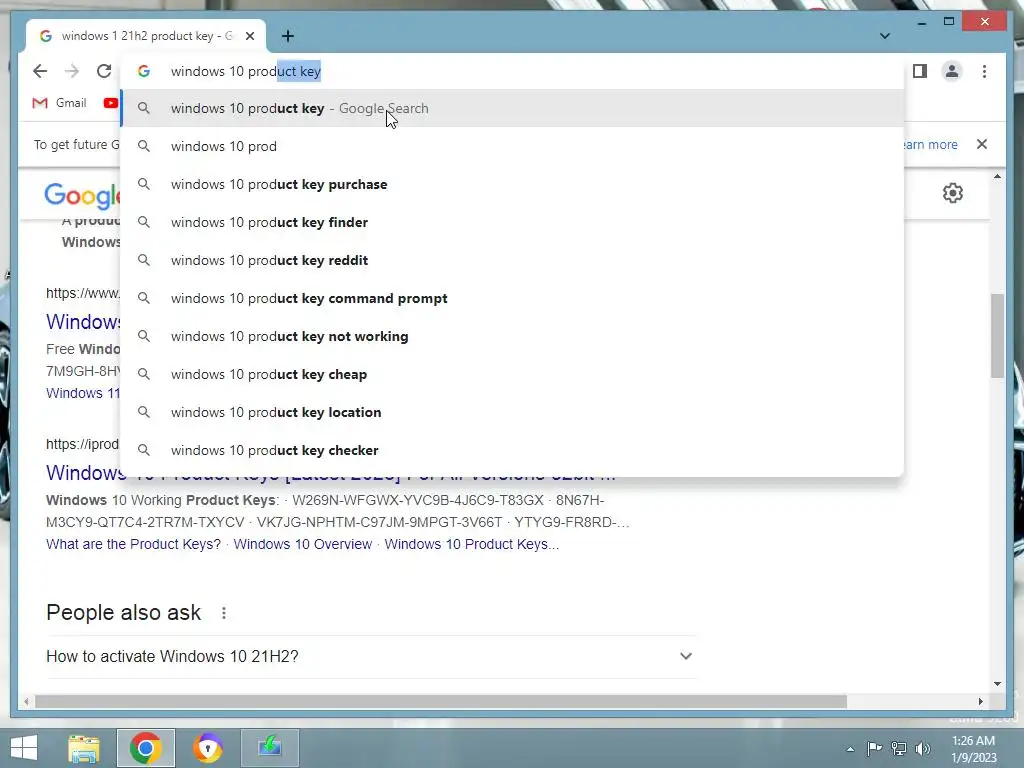The height and width of the screenshot is (768, 1024).
Task: Click the scroll-down arrow of the page
Action: [997, 684]
